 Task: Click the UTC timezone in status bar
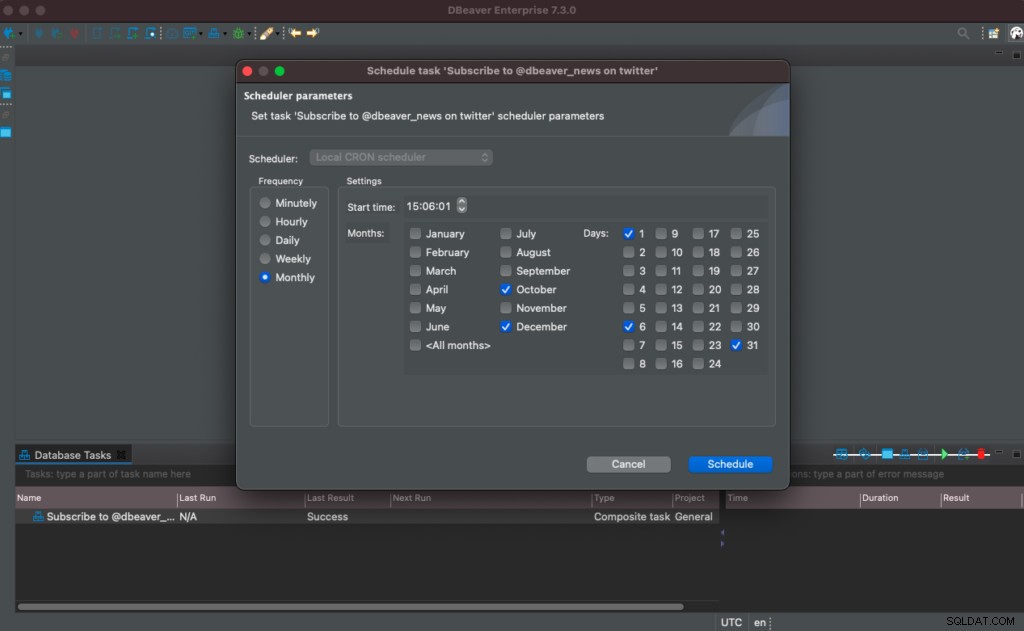point(731,623)
